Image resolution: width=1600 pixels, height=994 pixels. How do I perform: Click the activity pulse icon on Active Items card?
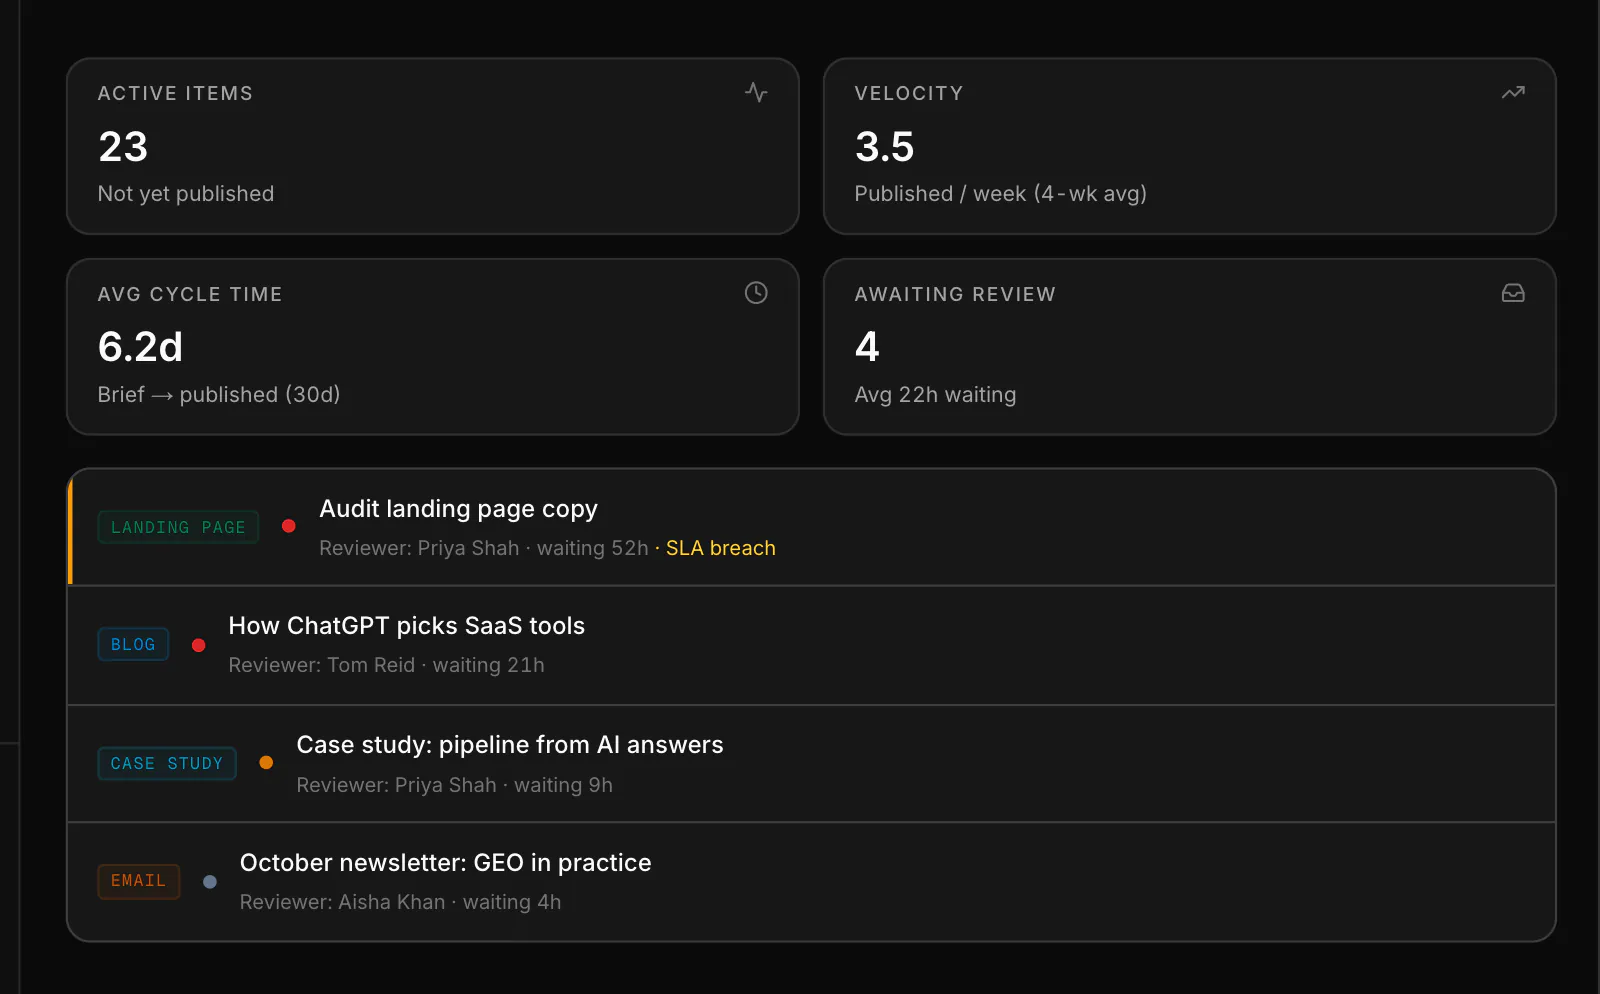tap(756, 92)
